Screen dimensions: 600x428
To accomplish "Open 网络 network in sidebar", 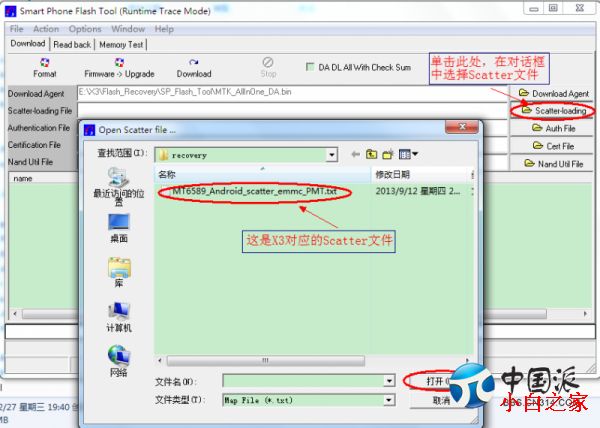I will pyautogui.click(x=119, y=361).
